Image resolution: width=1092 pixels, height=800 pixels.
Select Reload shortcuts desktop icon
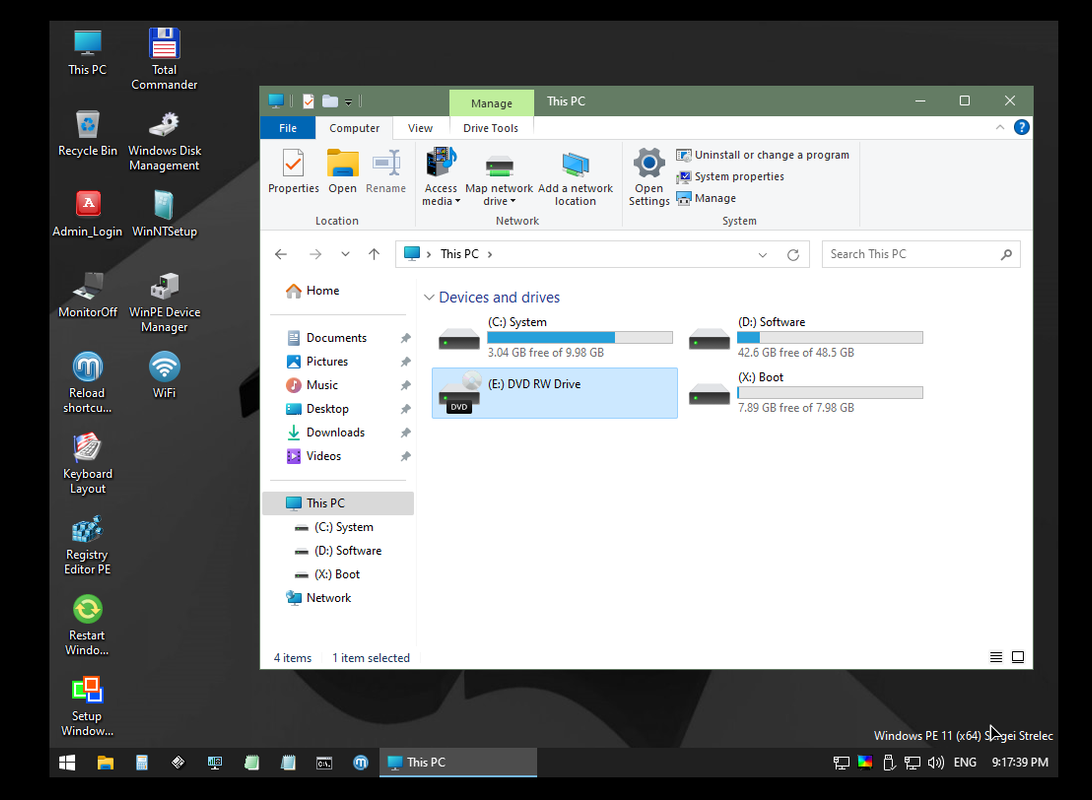(x=88, y=383)
